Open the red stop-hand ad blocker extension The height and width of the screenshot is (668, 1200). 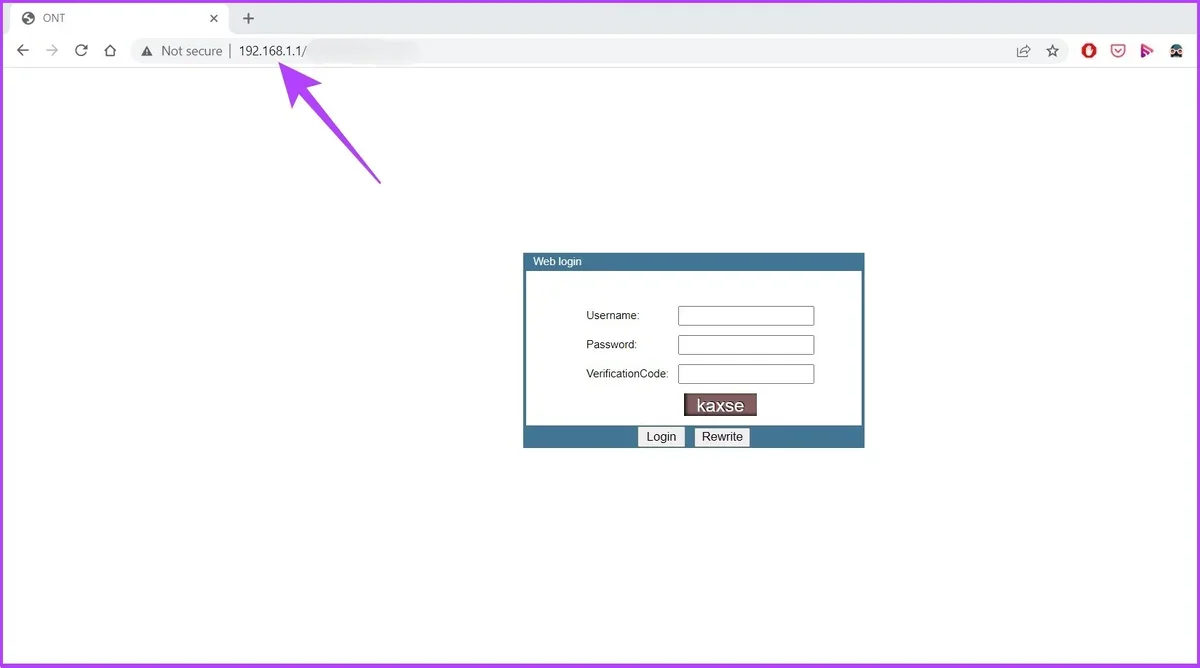[x=1089, y=51]
